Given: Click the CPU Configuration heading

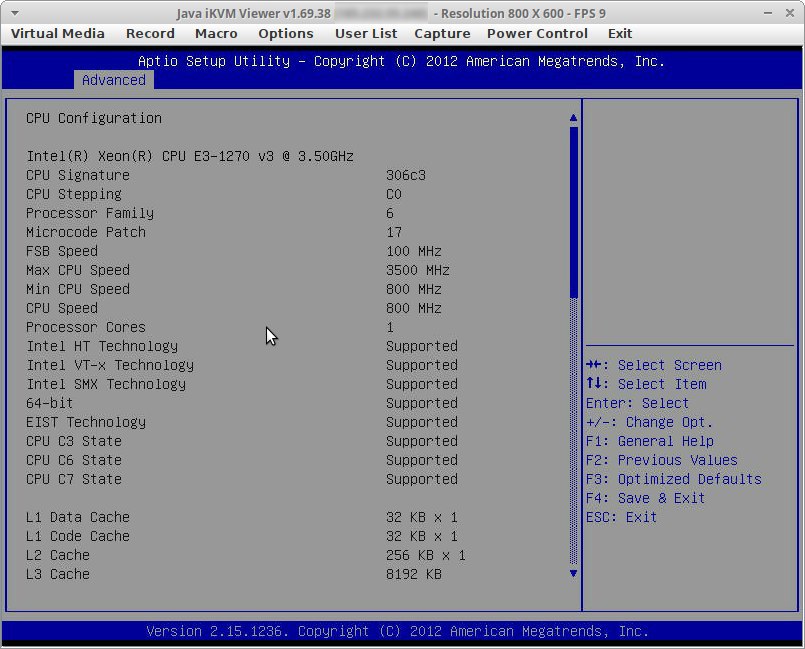Looking at the screenshot, I should point(94,118).
